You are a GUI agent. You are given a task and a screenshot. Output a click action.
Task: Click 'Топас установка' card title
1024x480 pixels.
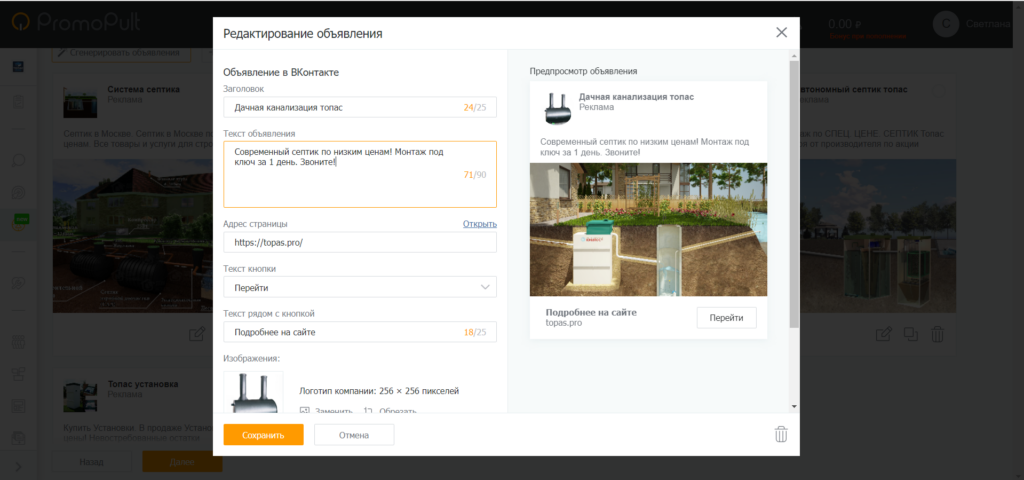(x=142, y=385)
